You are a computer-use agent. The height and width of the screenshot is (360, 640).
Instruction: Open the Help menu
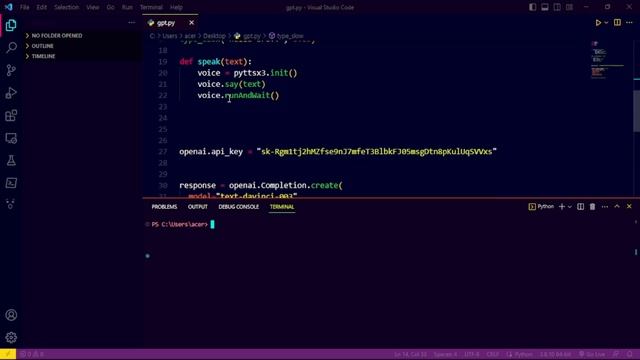coord(176,7)
